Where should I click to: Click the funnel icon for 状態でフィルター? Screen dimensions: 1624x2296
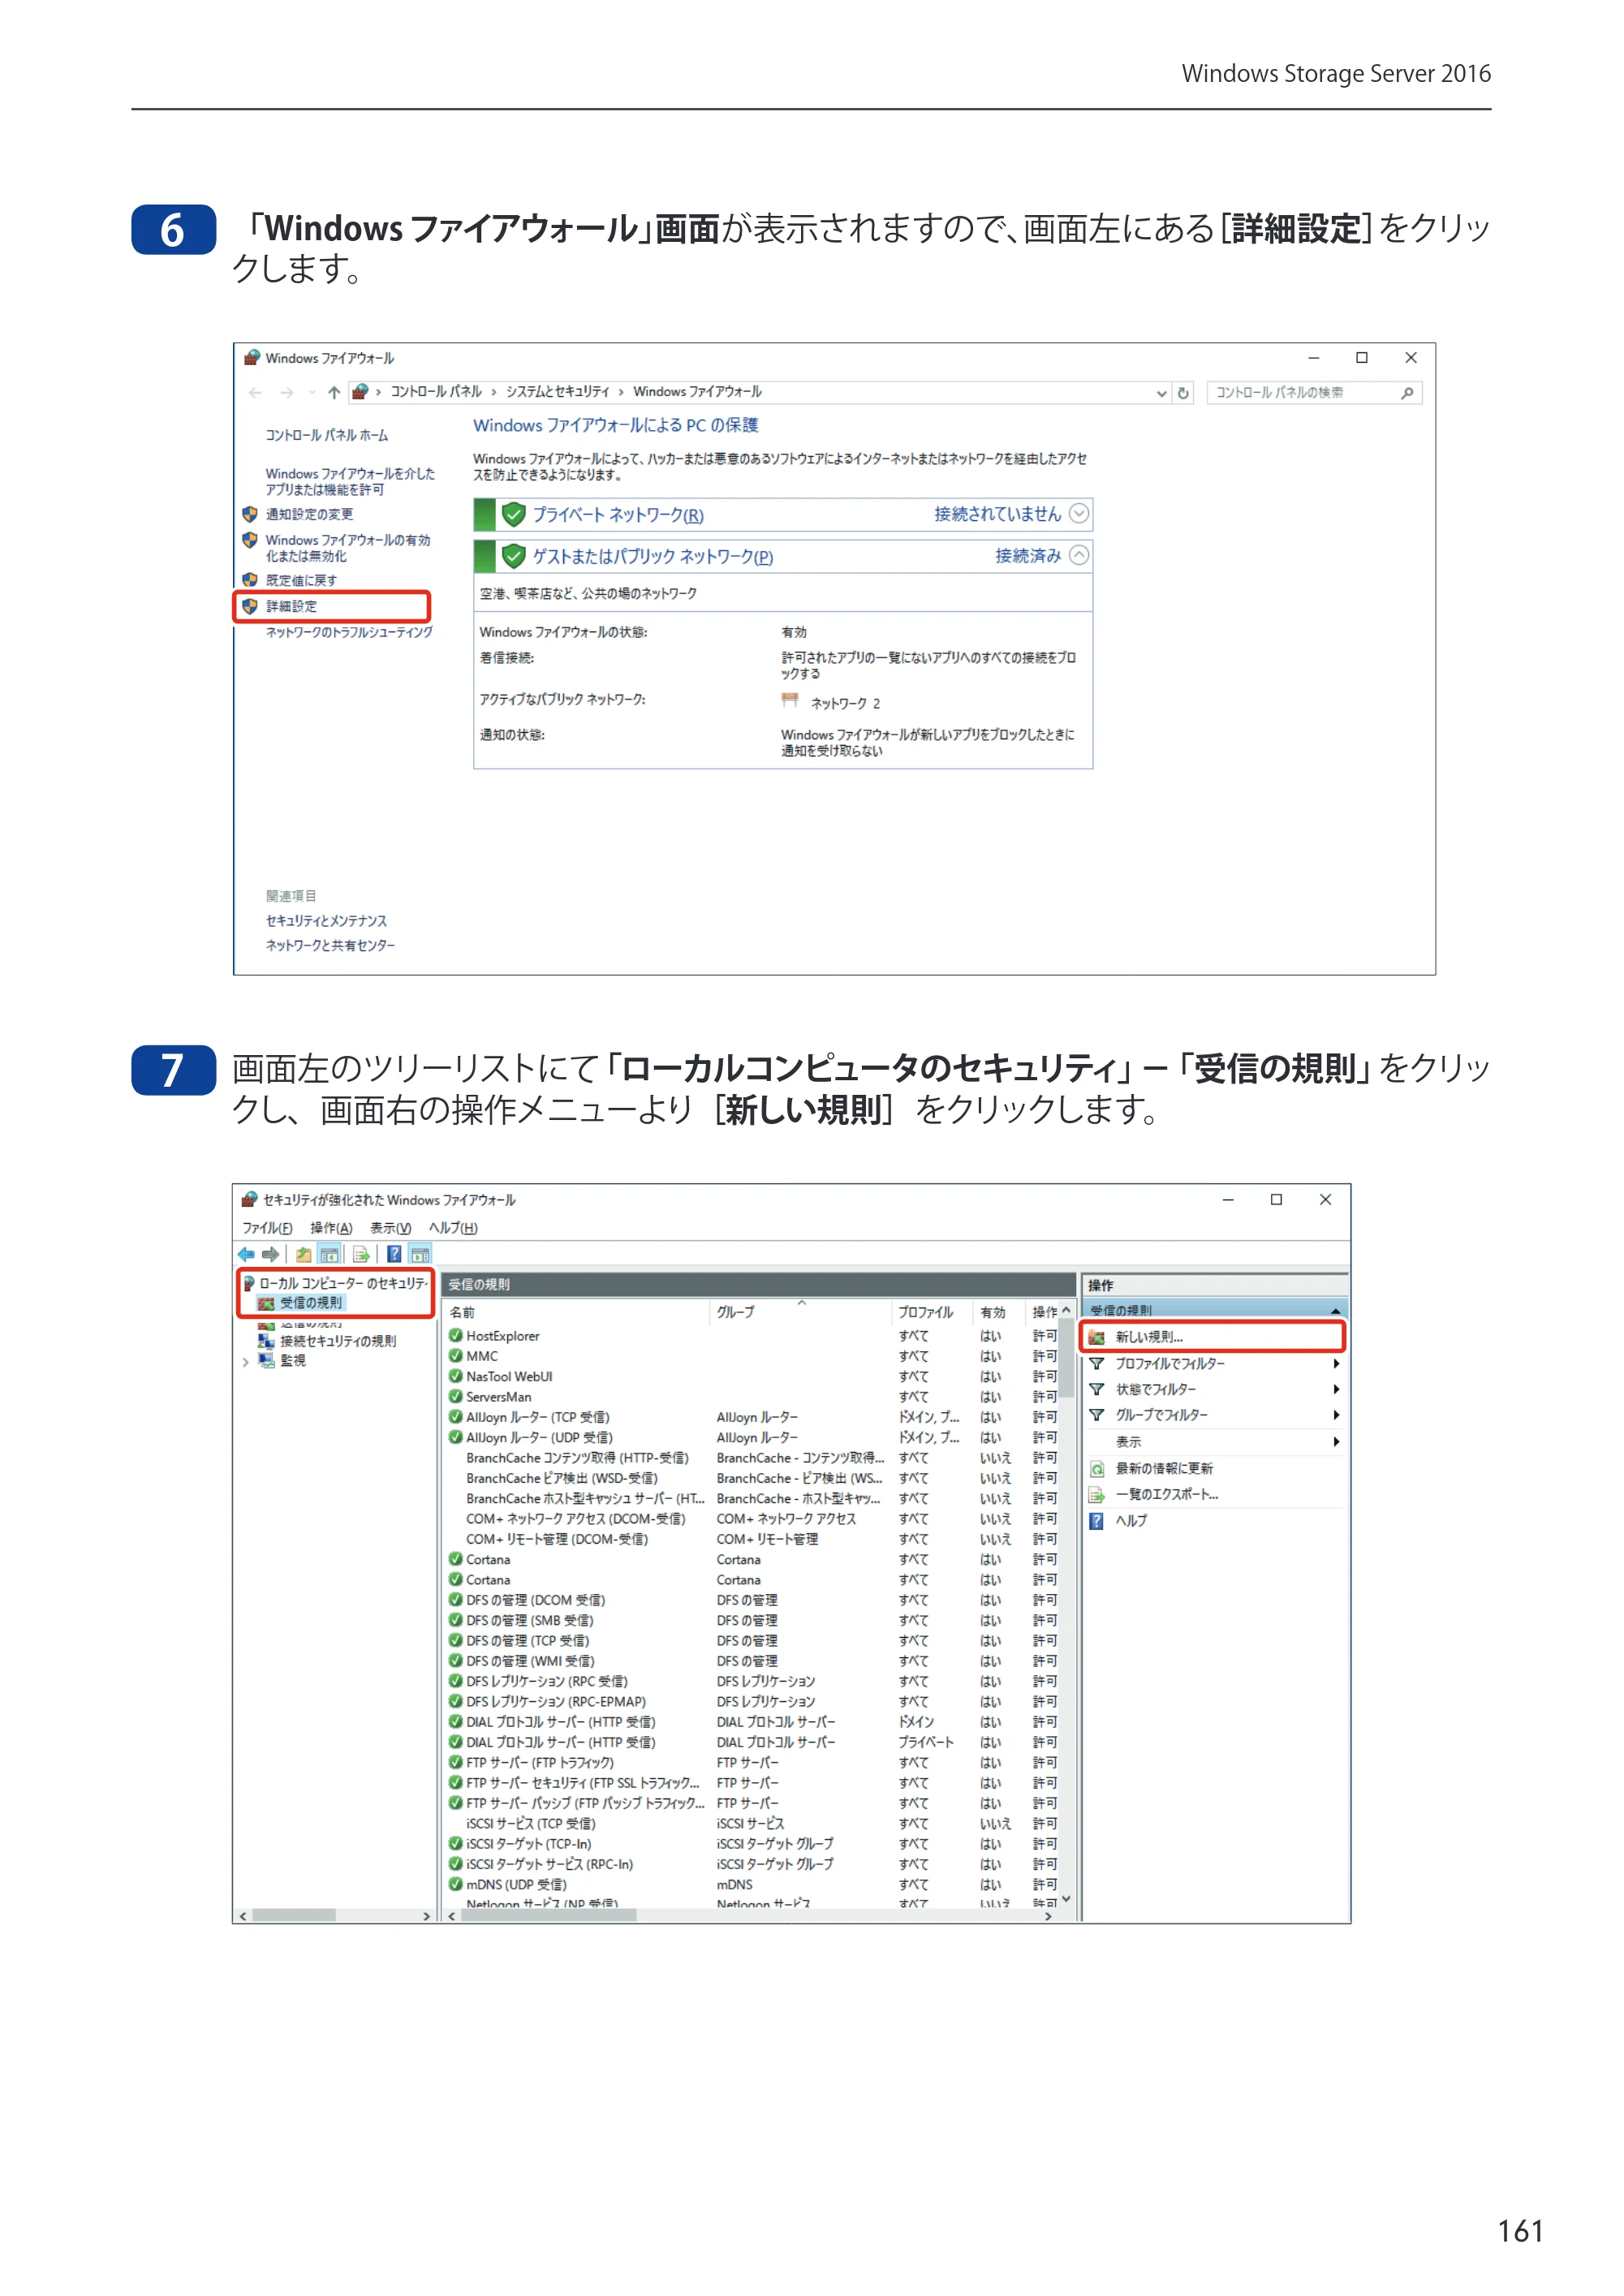click(x=1097, y=1390)
